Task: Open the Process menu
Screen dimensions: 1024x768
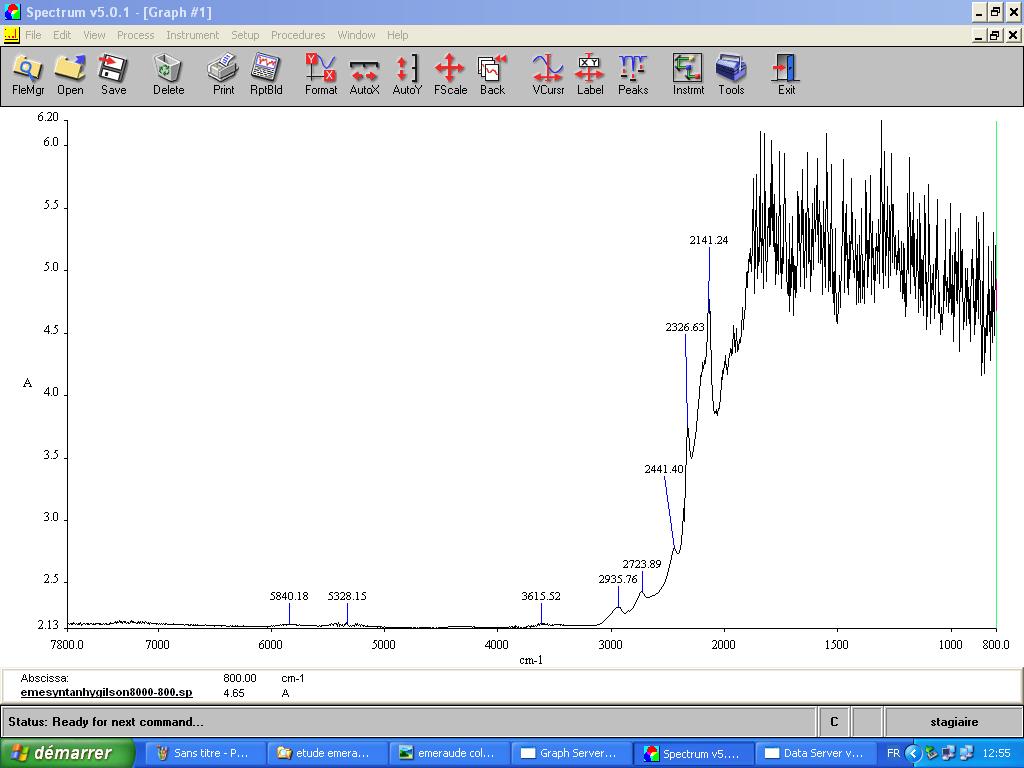Action: coord(135,35)
